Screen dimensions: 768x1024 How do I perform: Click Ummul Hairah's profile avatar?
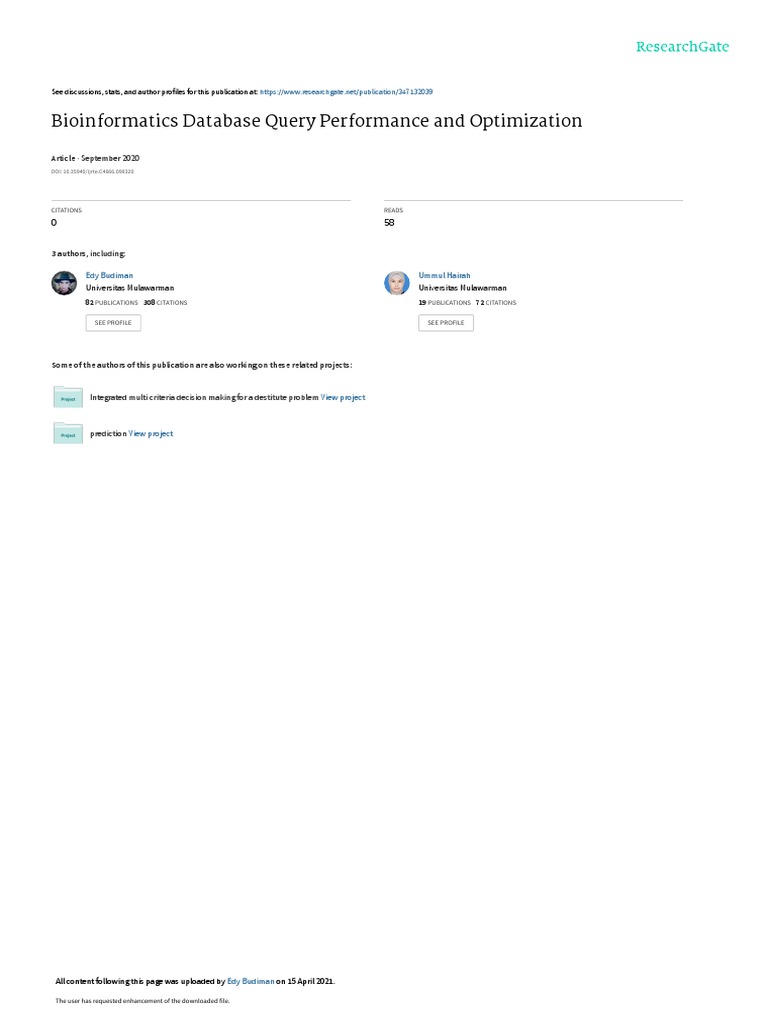(396, 283)
